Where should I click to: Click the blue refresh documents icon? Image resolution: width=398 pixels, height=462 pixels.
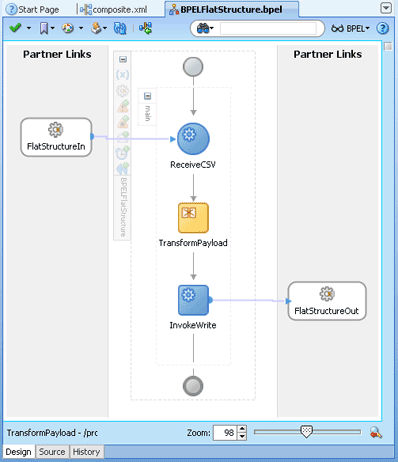tap(120, 28)
